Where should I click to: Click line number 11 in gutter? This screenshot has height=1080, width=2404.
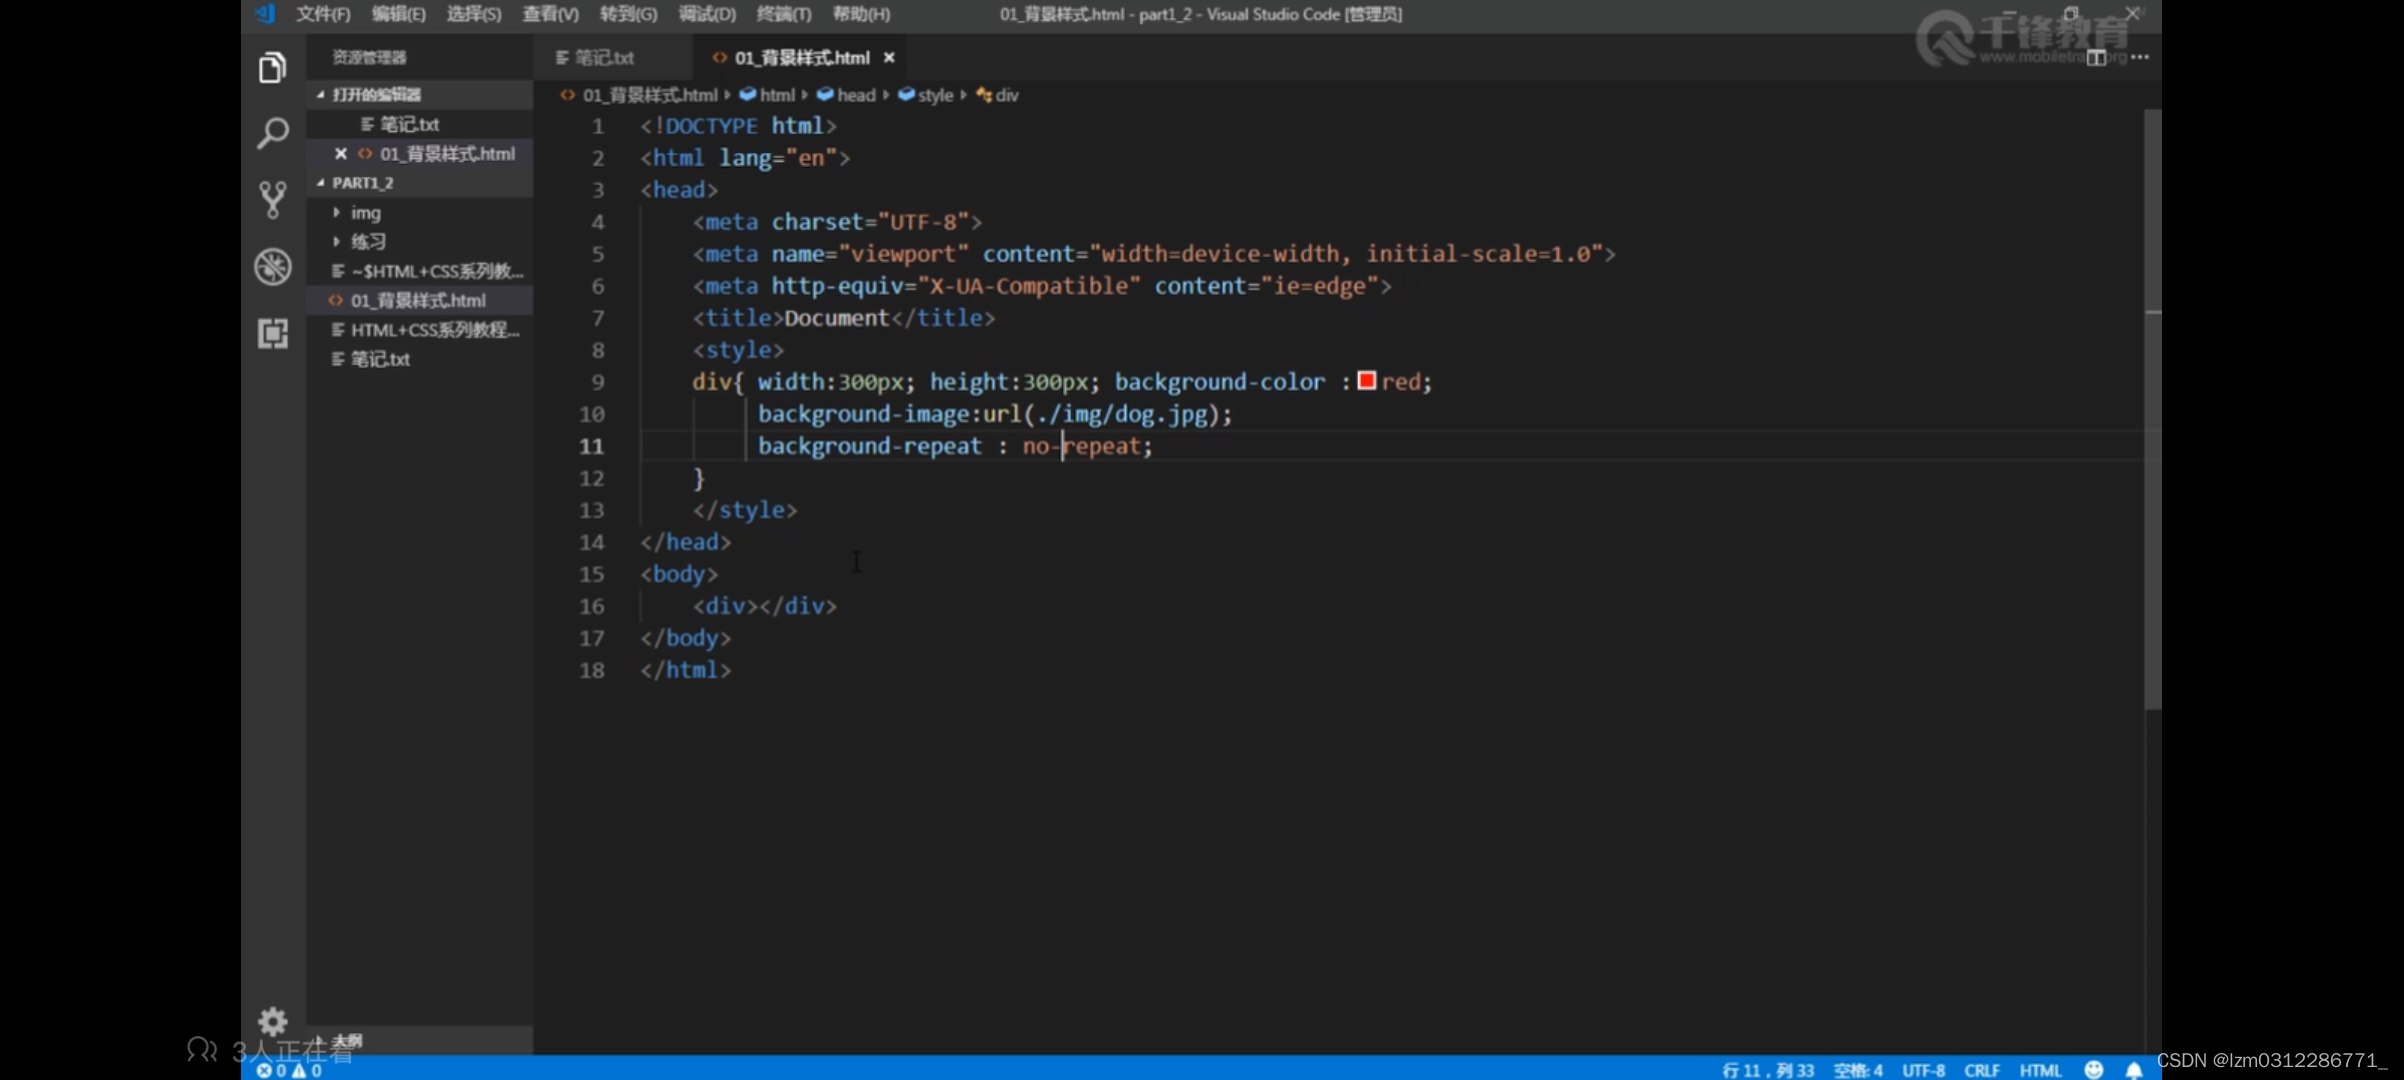coord(592,446)
